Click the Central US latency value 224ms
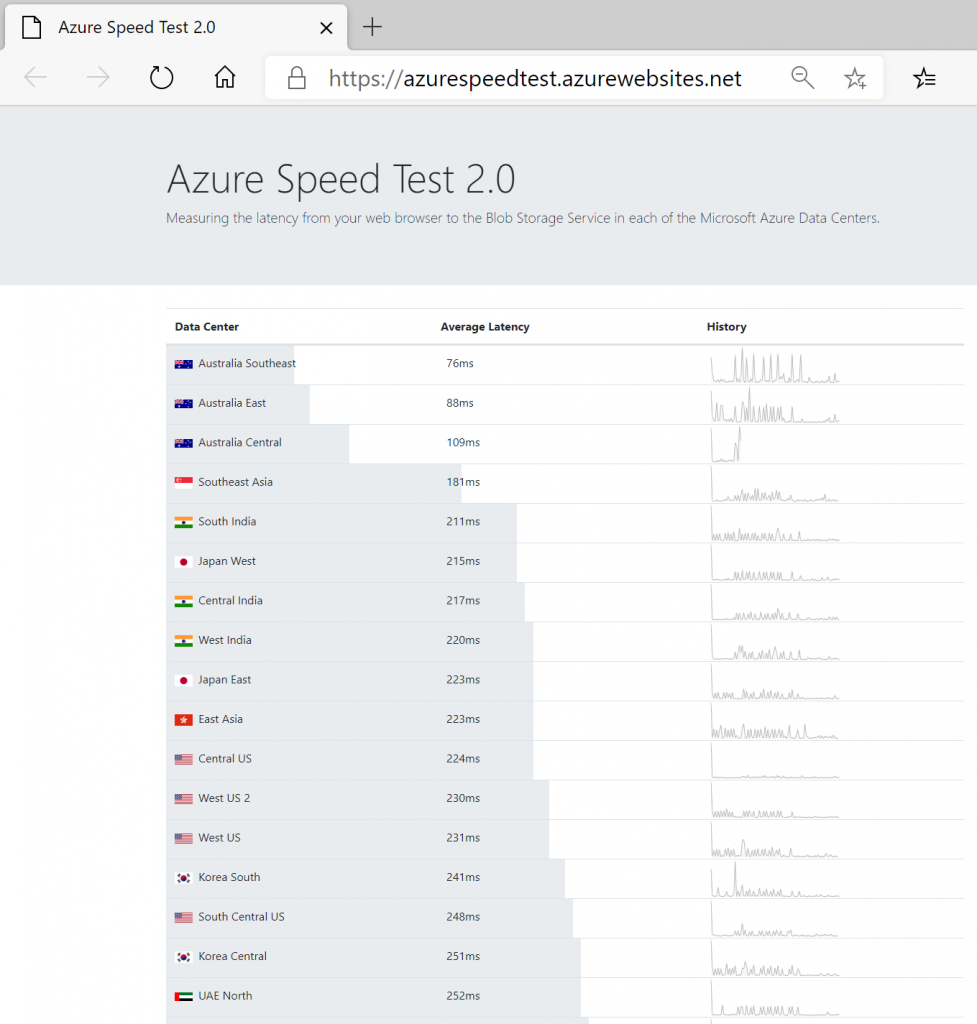This screenshot has width=977, height=1024. [463, 759]
